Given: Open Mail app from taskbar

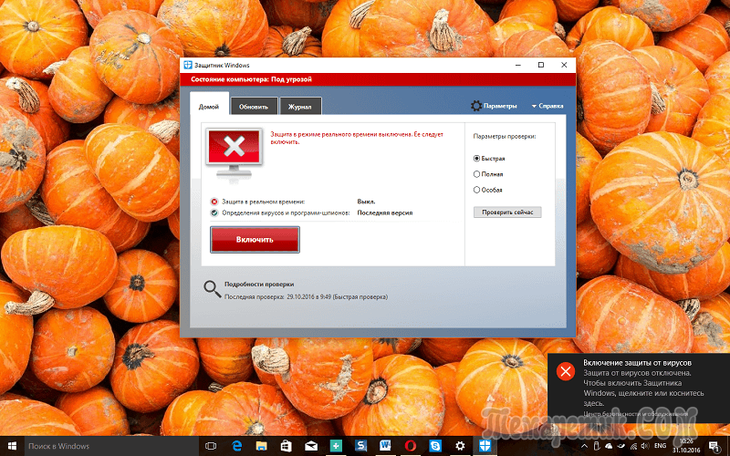Looking at the screenshot, I should point(311,446).
